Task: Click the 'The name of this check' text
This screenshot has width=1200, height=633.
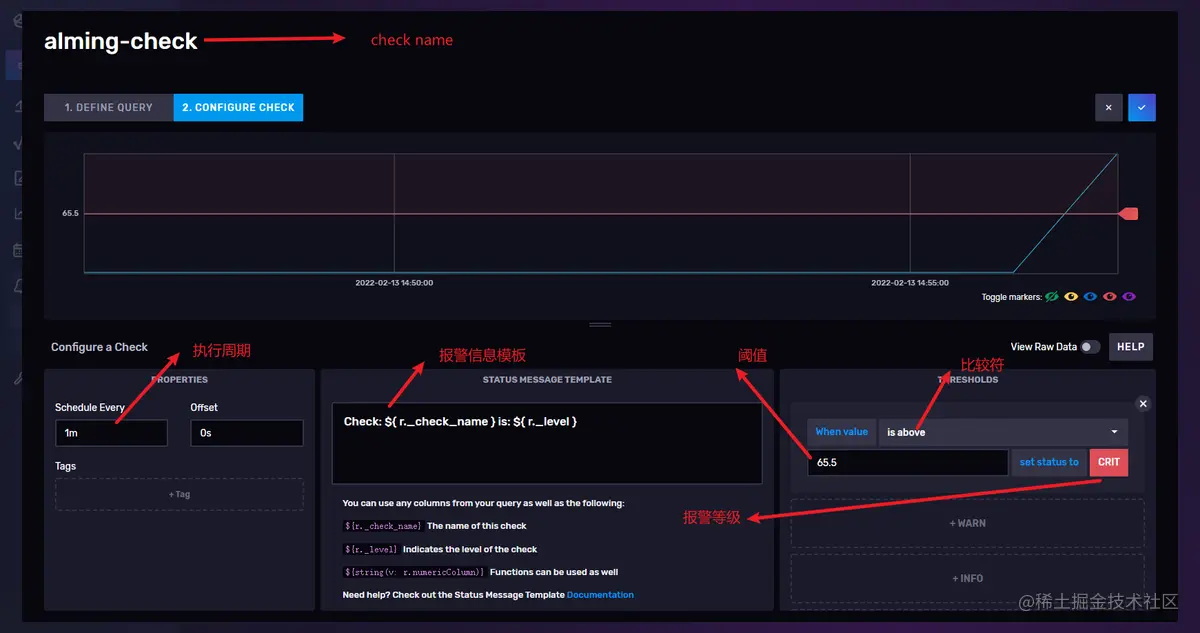Action: [476, 526]
